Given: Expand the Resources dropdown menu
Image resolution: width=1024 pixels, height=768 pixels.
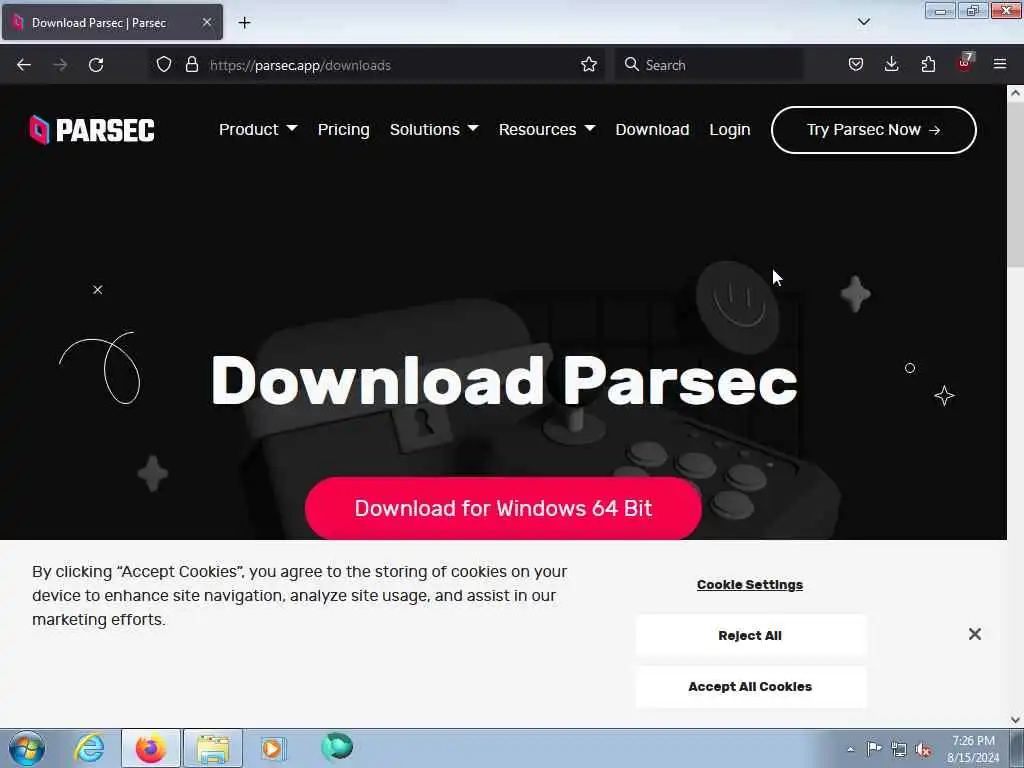Looking at the screenshot, I should point(547,130).
